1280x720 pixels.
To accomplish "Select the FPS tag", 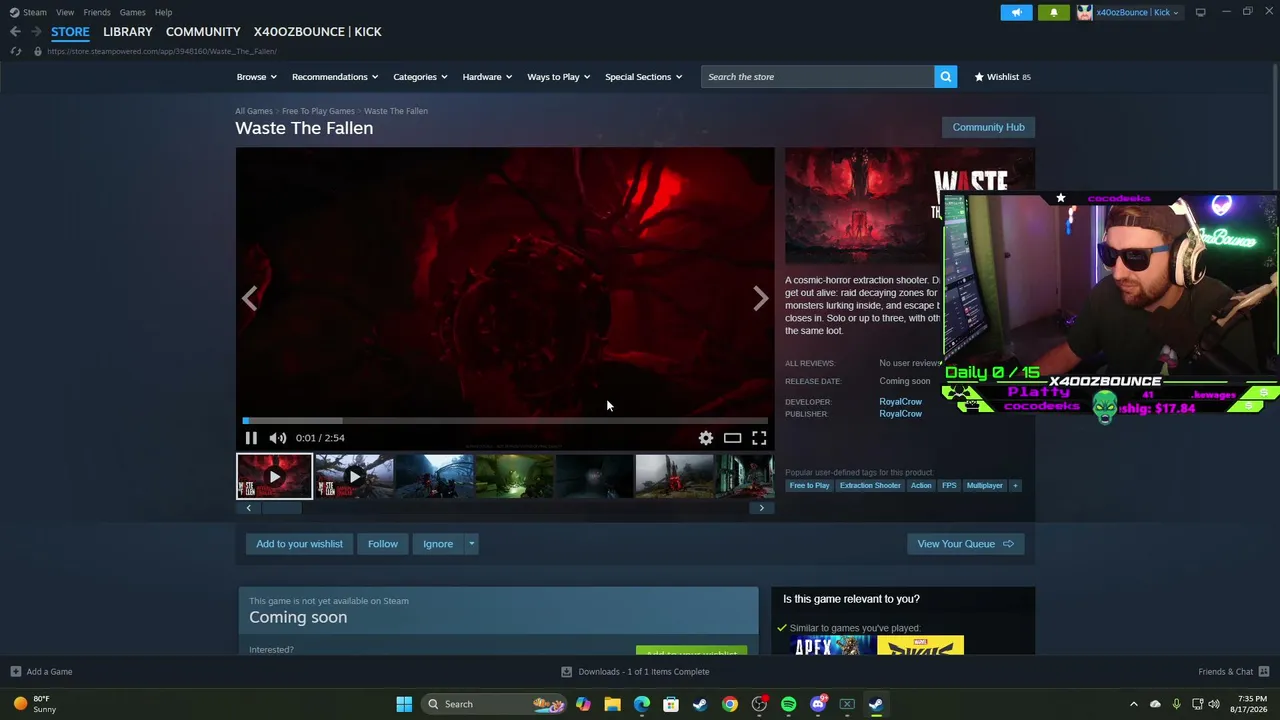I will (949, 486).
